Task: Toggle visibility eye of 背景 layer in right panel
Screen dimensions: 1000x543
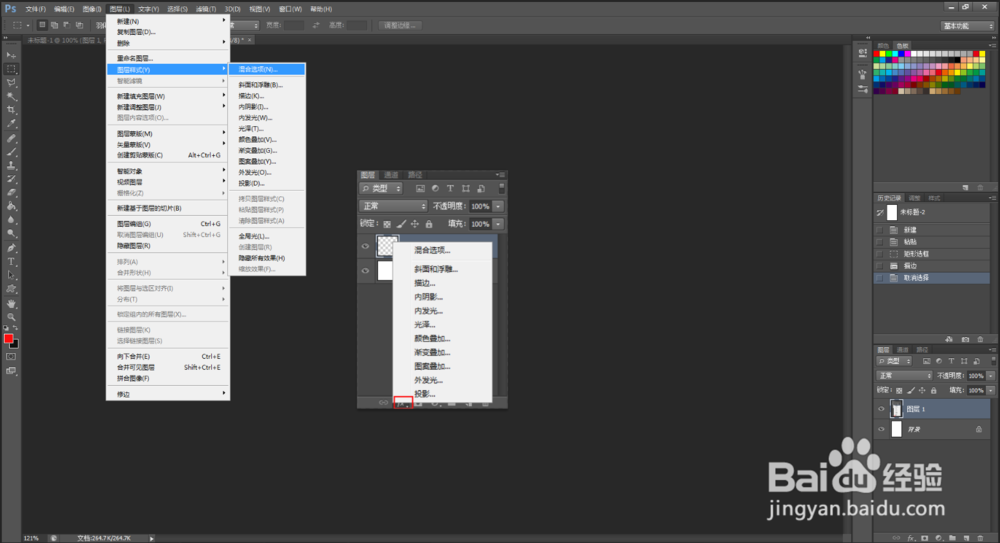Action: (x=881, y=429)
